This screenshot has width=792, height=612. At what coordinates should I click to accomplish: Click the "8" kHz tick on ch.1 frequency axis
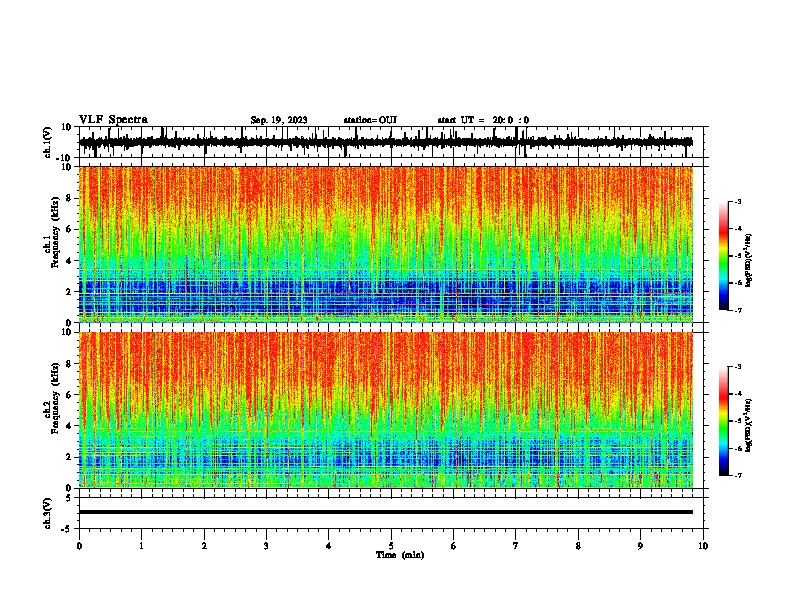(x=69, y=198)
